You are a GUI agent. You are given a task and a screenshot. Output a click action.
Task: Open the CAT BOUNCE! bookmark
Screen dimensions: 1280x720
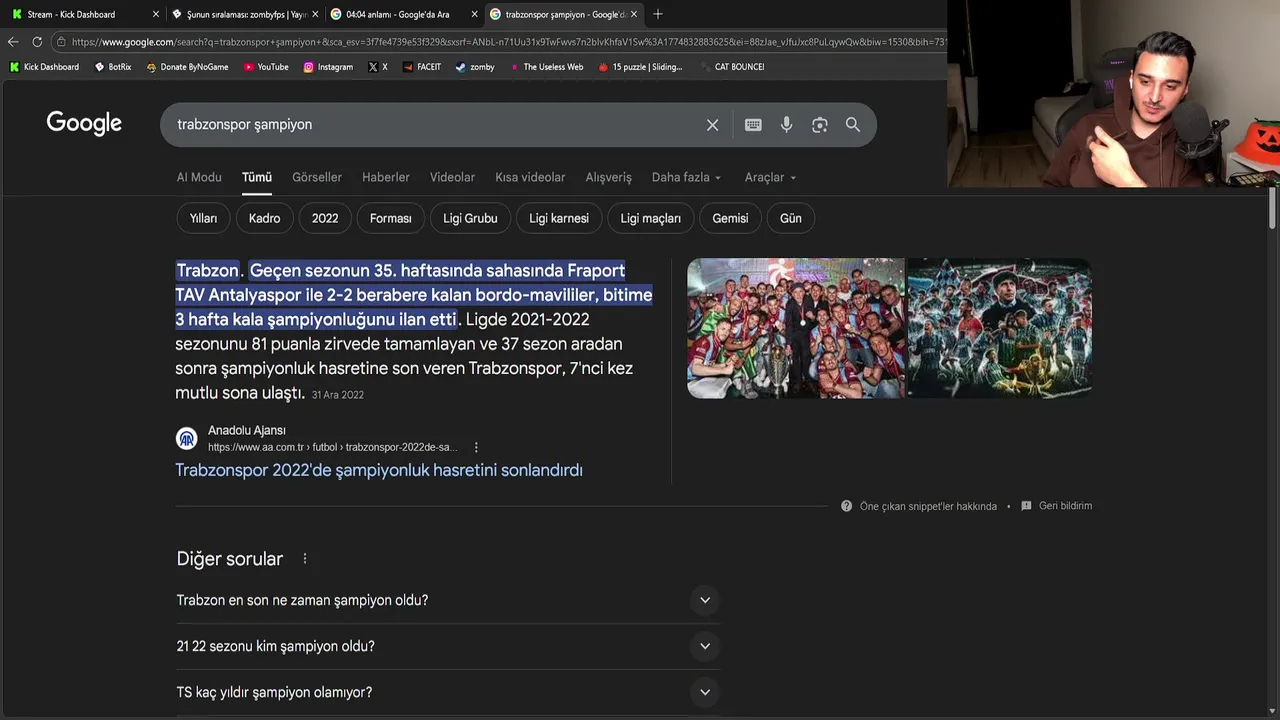click(x=732, y=67)
